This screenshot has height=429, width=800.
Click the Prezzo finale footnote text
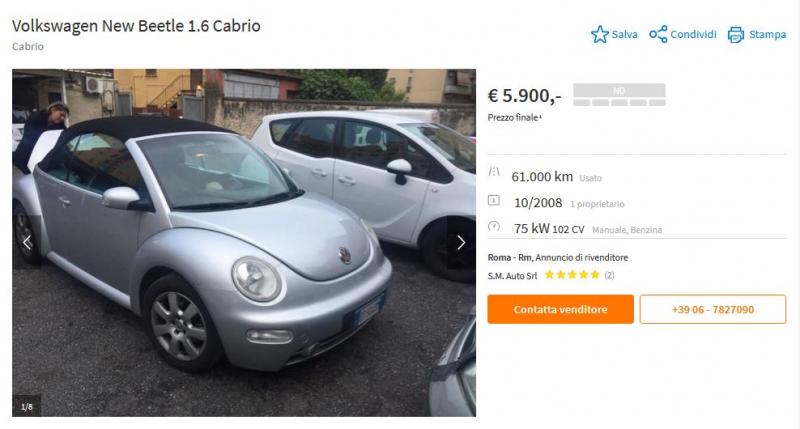pos(514,117)
